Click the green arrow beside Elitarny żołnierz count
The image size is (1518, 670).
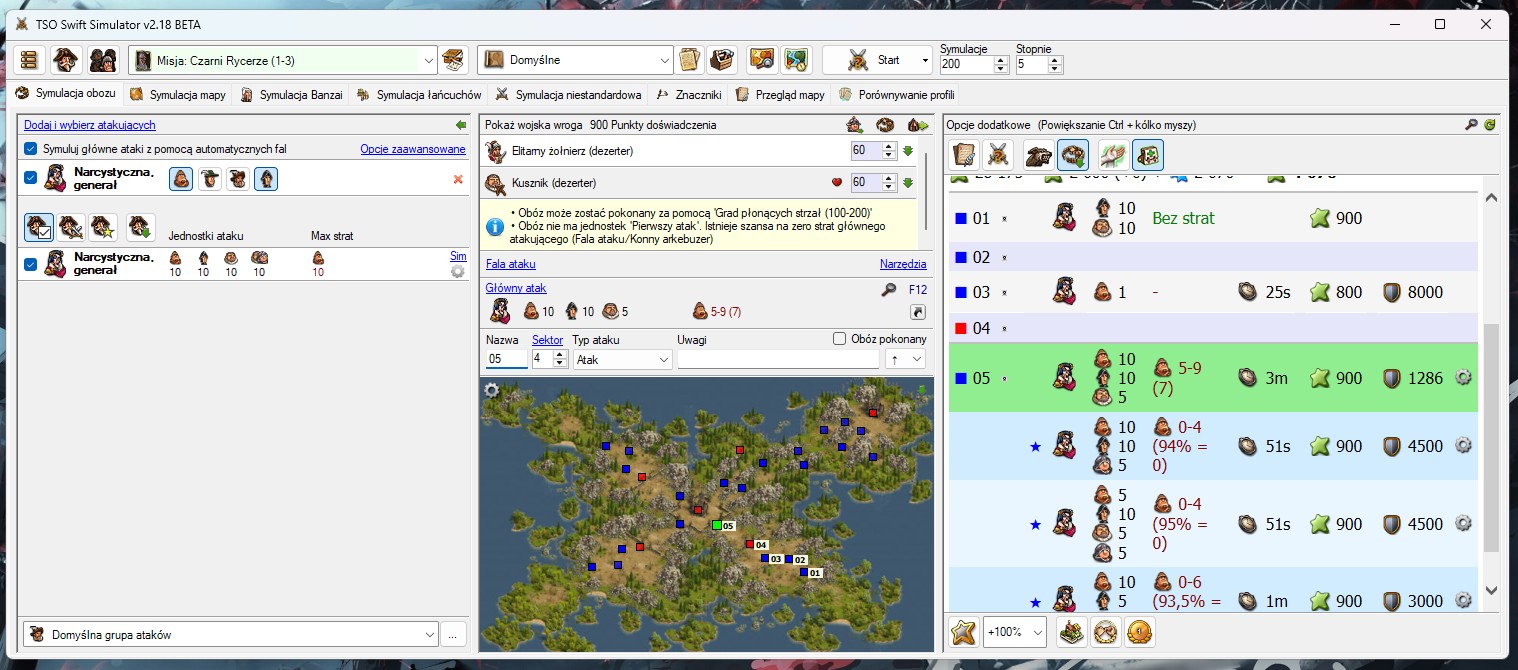908,151
